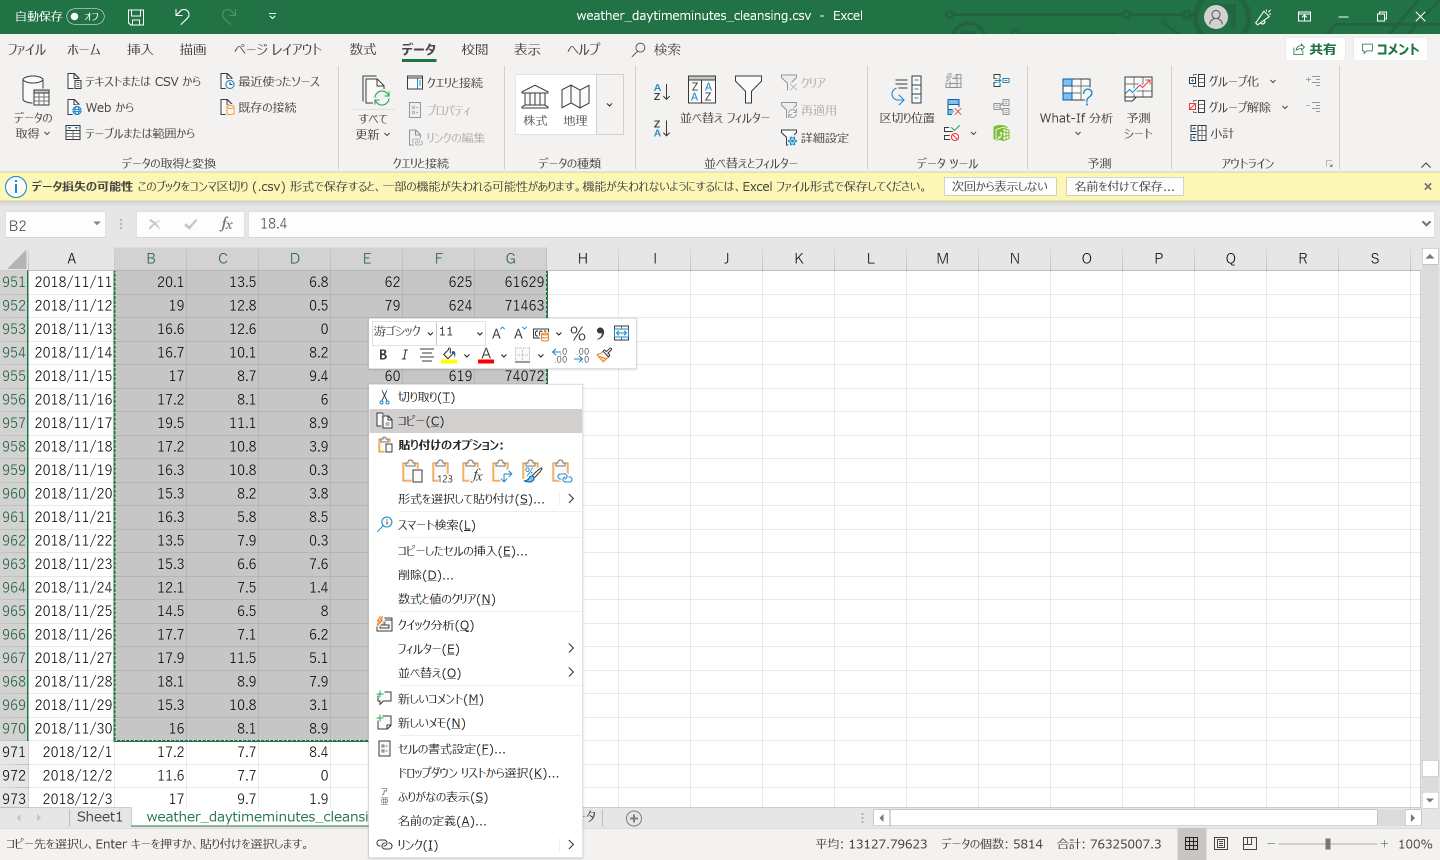Sort descending Z to A icon
The height and width of the screenshot is (860, 1440).
point(661,128)
